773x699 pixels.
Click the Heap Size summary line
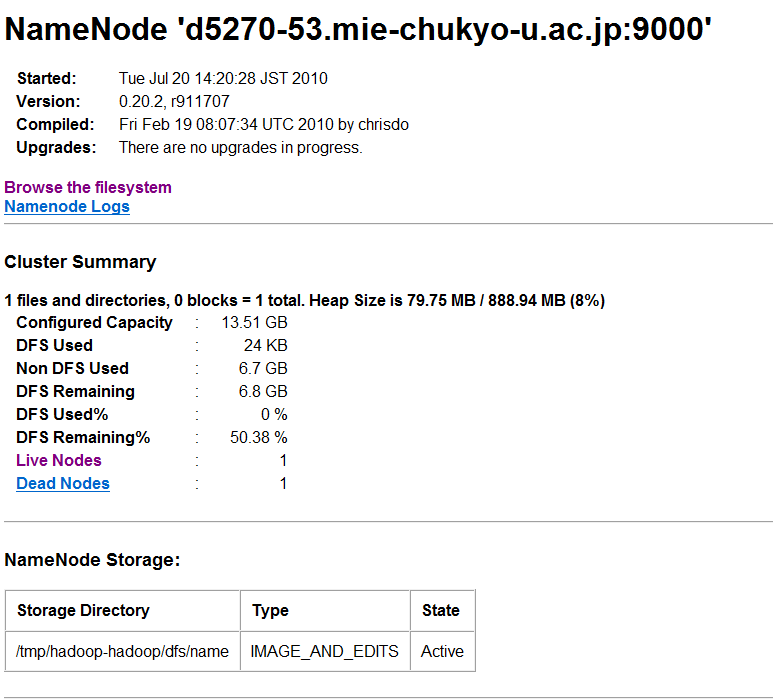[x=304, y=300]
